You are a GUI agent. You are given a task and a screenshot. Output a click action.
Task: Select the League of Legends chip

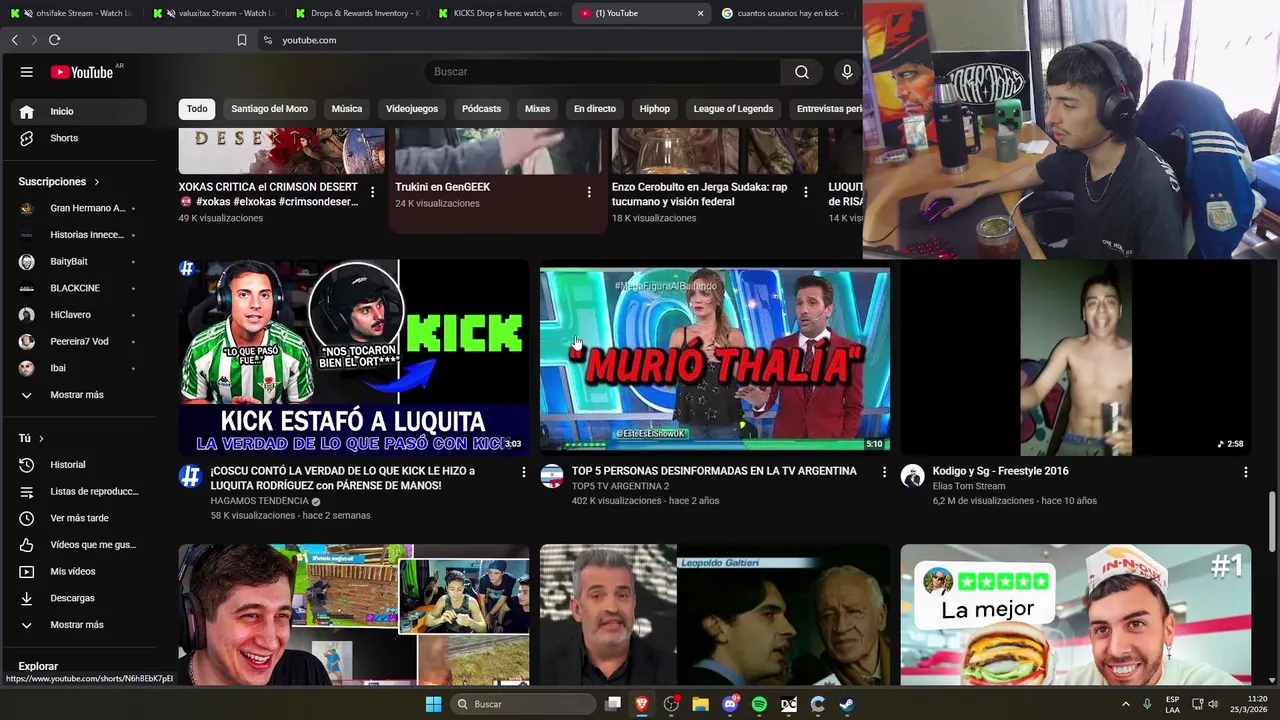(733, 109)
